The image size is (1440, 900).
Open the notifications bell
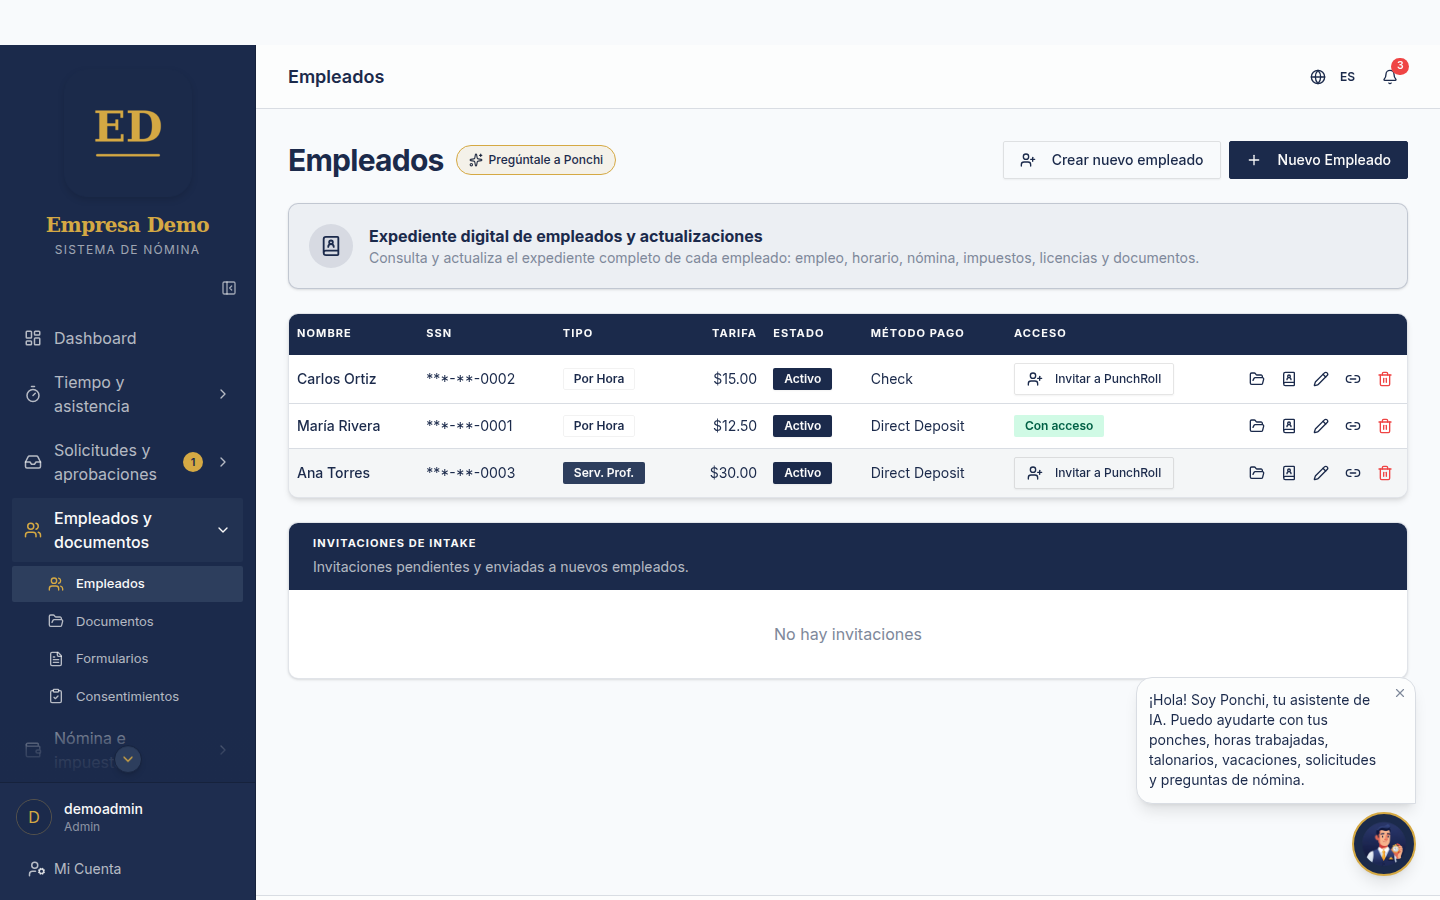1390,77
